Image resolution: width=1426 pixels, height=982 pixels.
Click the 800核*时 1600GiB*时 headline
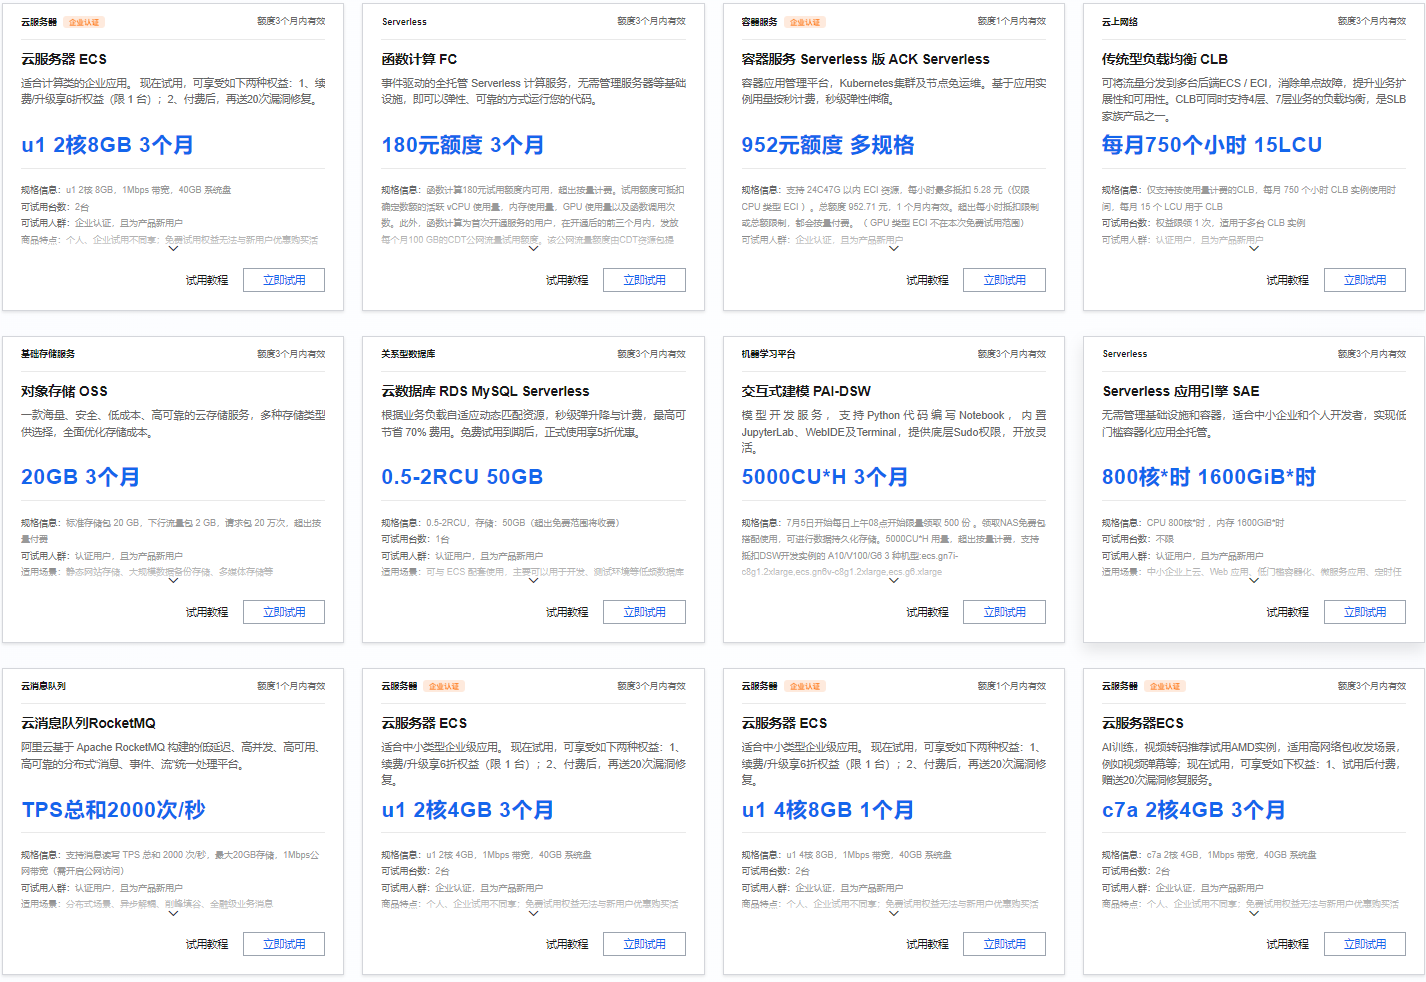1209,477
